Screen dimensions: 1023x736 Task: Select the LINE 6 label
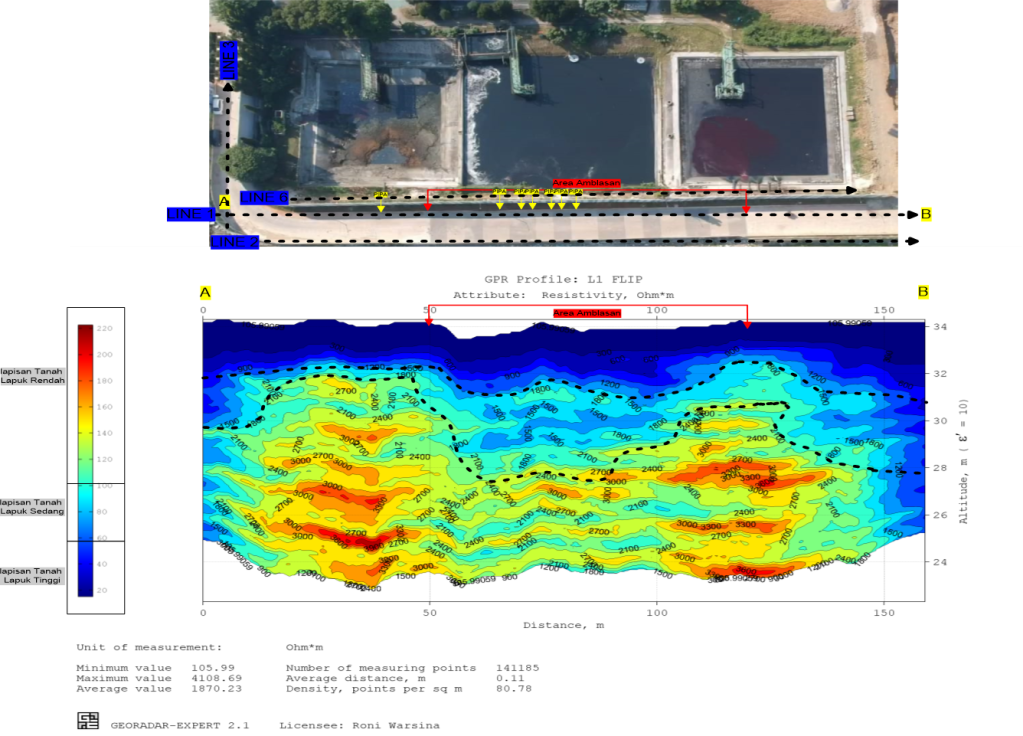pyautogui.click(x=264, y=198)
